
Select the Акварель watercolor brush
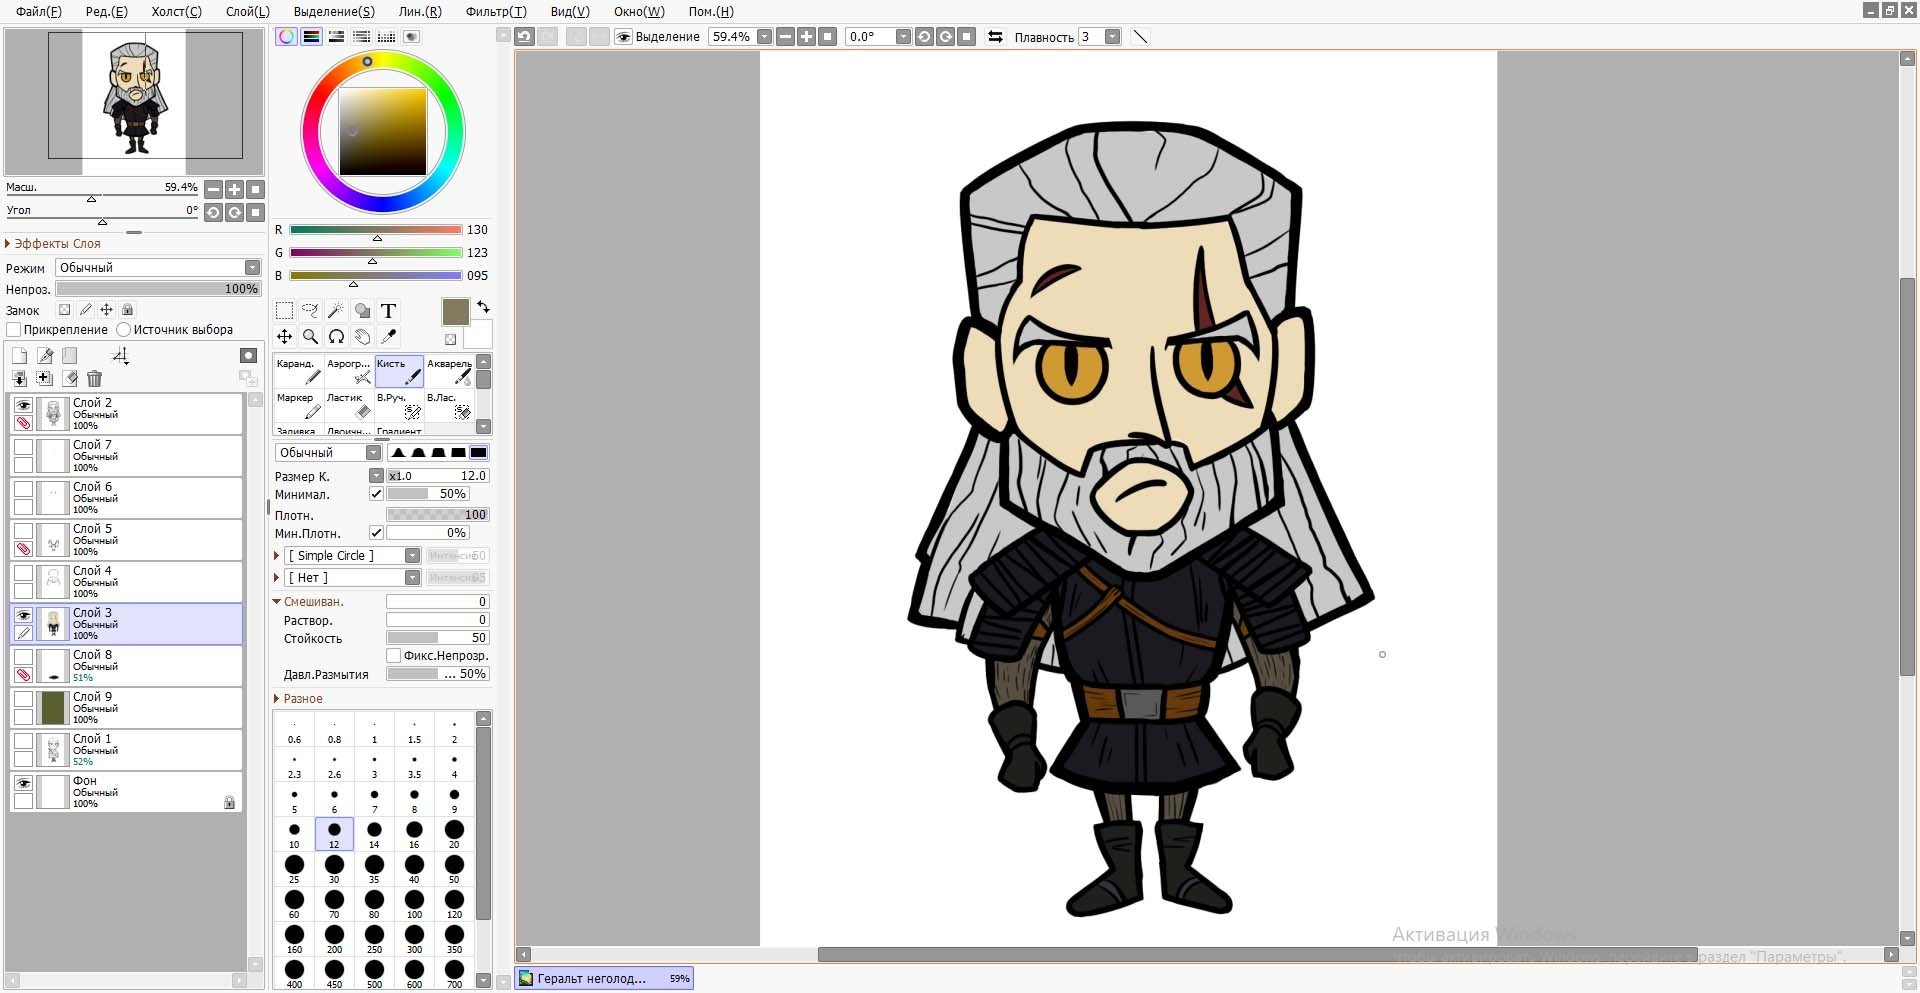click(x=449, y=371)
